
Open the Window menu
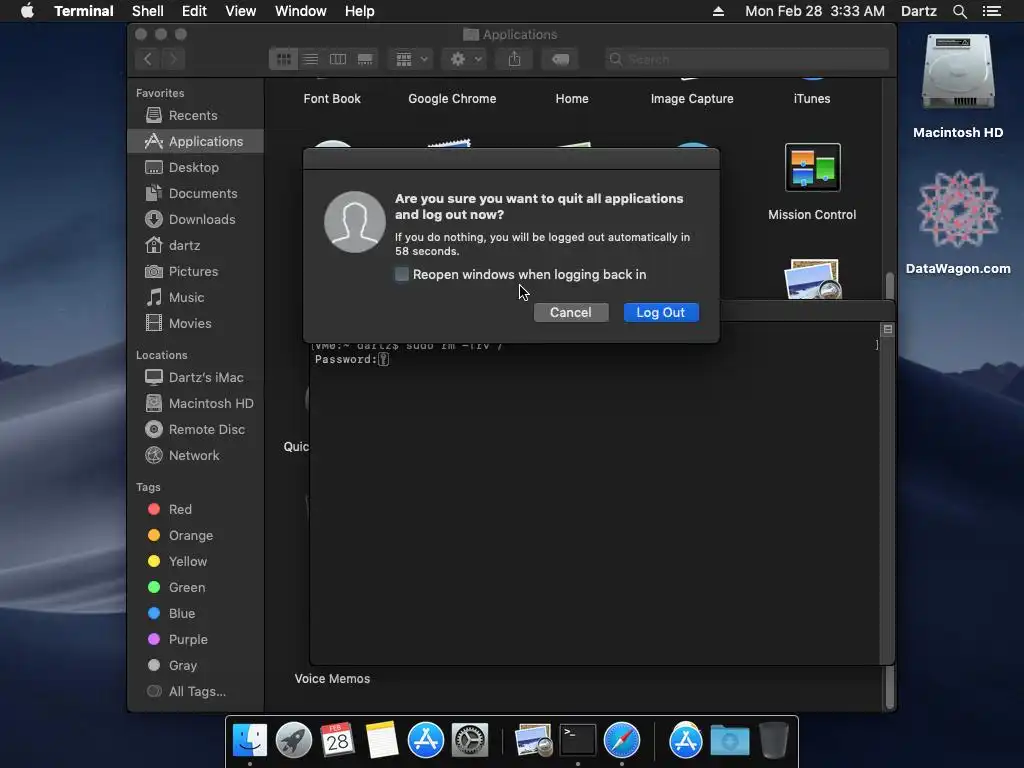(x=300, y=11)
